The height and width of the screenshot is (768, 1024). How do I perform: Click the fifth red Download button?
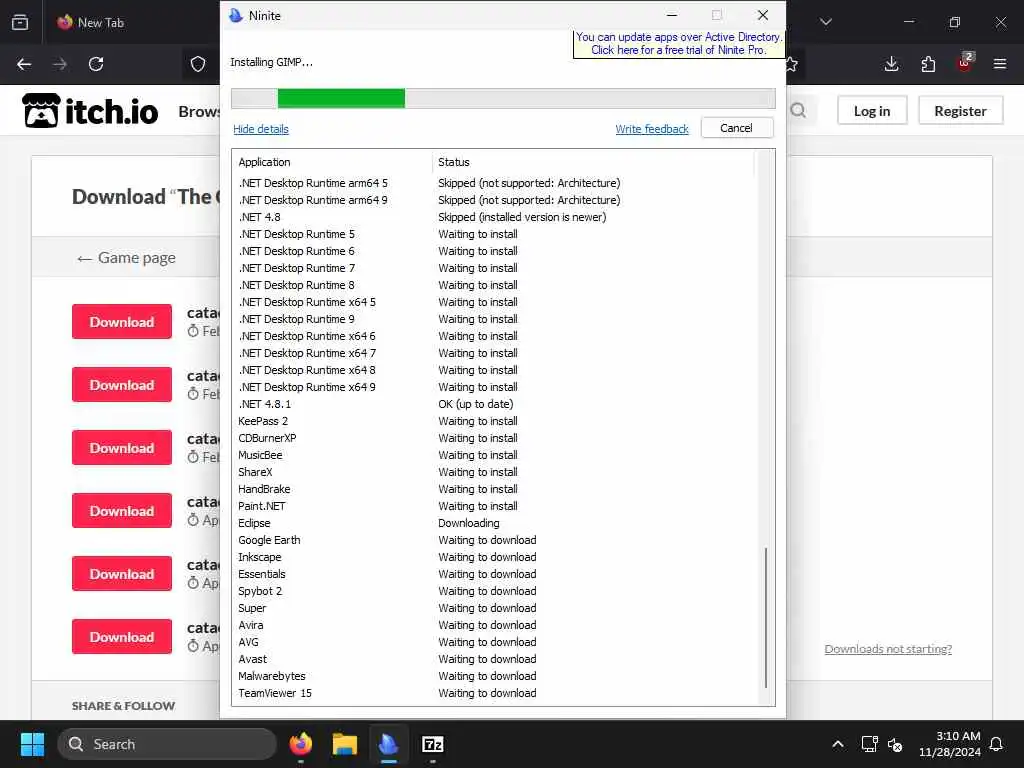(122, 573)
